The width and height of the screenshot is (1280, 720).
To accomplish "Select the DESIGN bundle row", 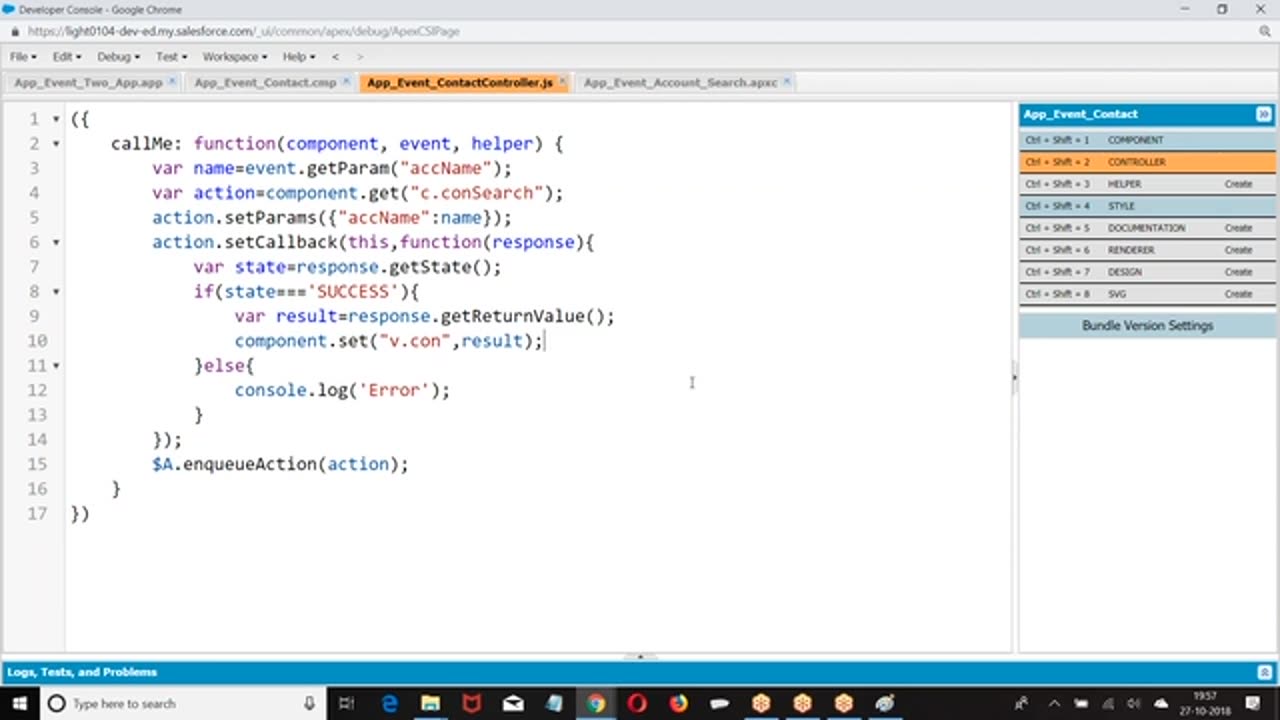I will [x=1148, y=272].
